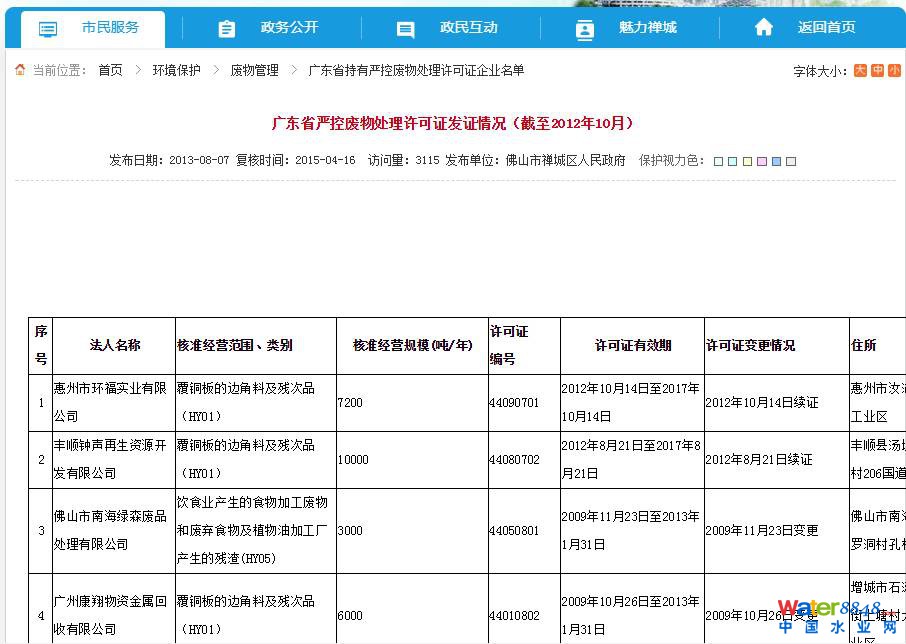
Task: Click the 政民互动 chat bubble icon
Action: (x=405, y=29)
